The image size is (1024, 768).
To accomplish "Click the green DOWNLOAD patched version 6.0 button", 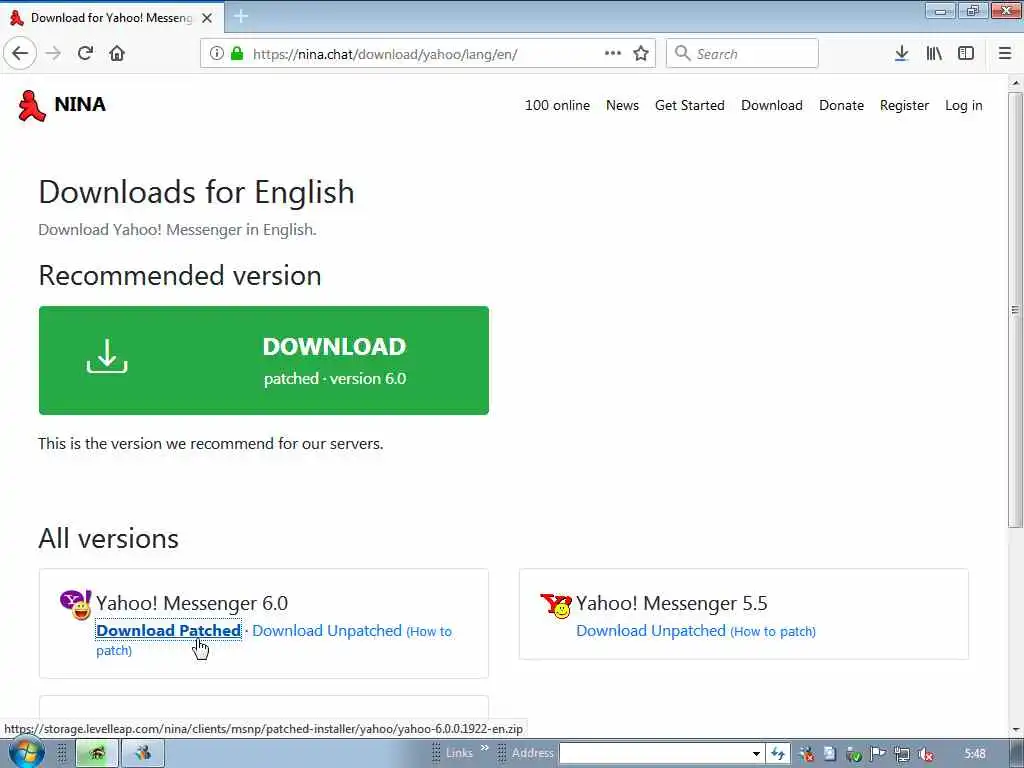I will click(264, 360).
